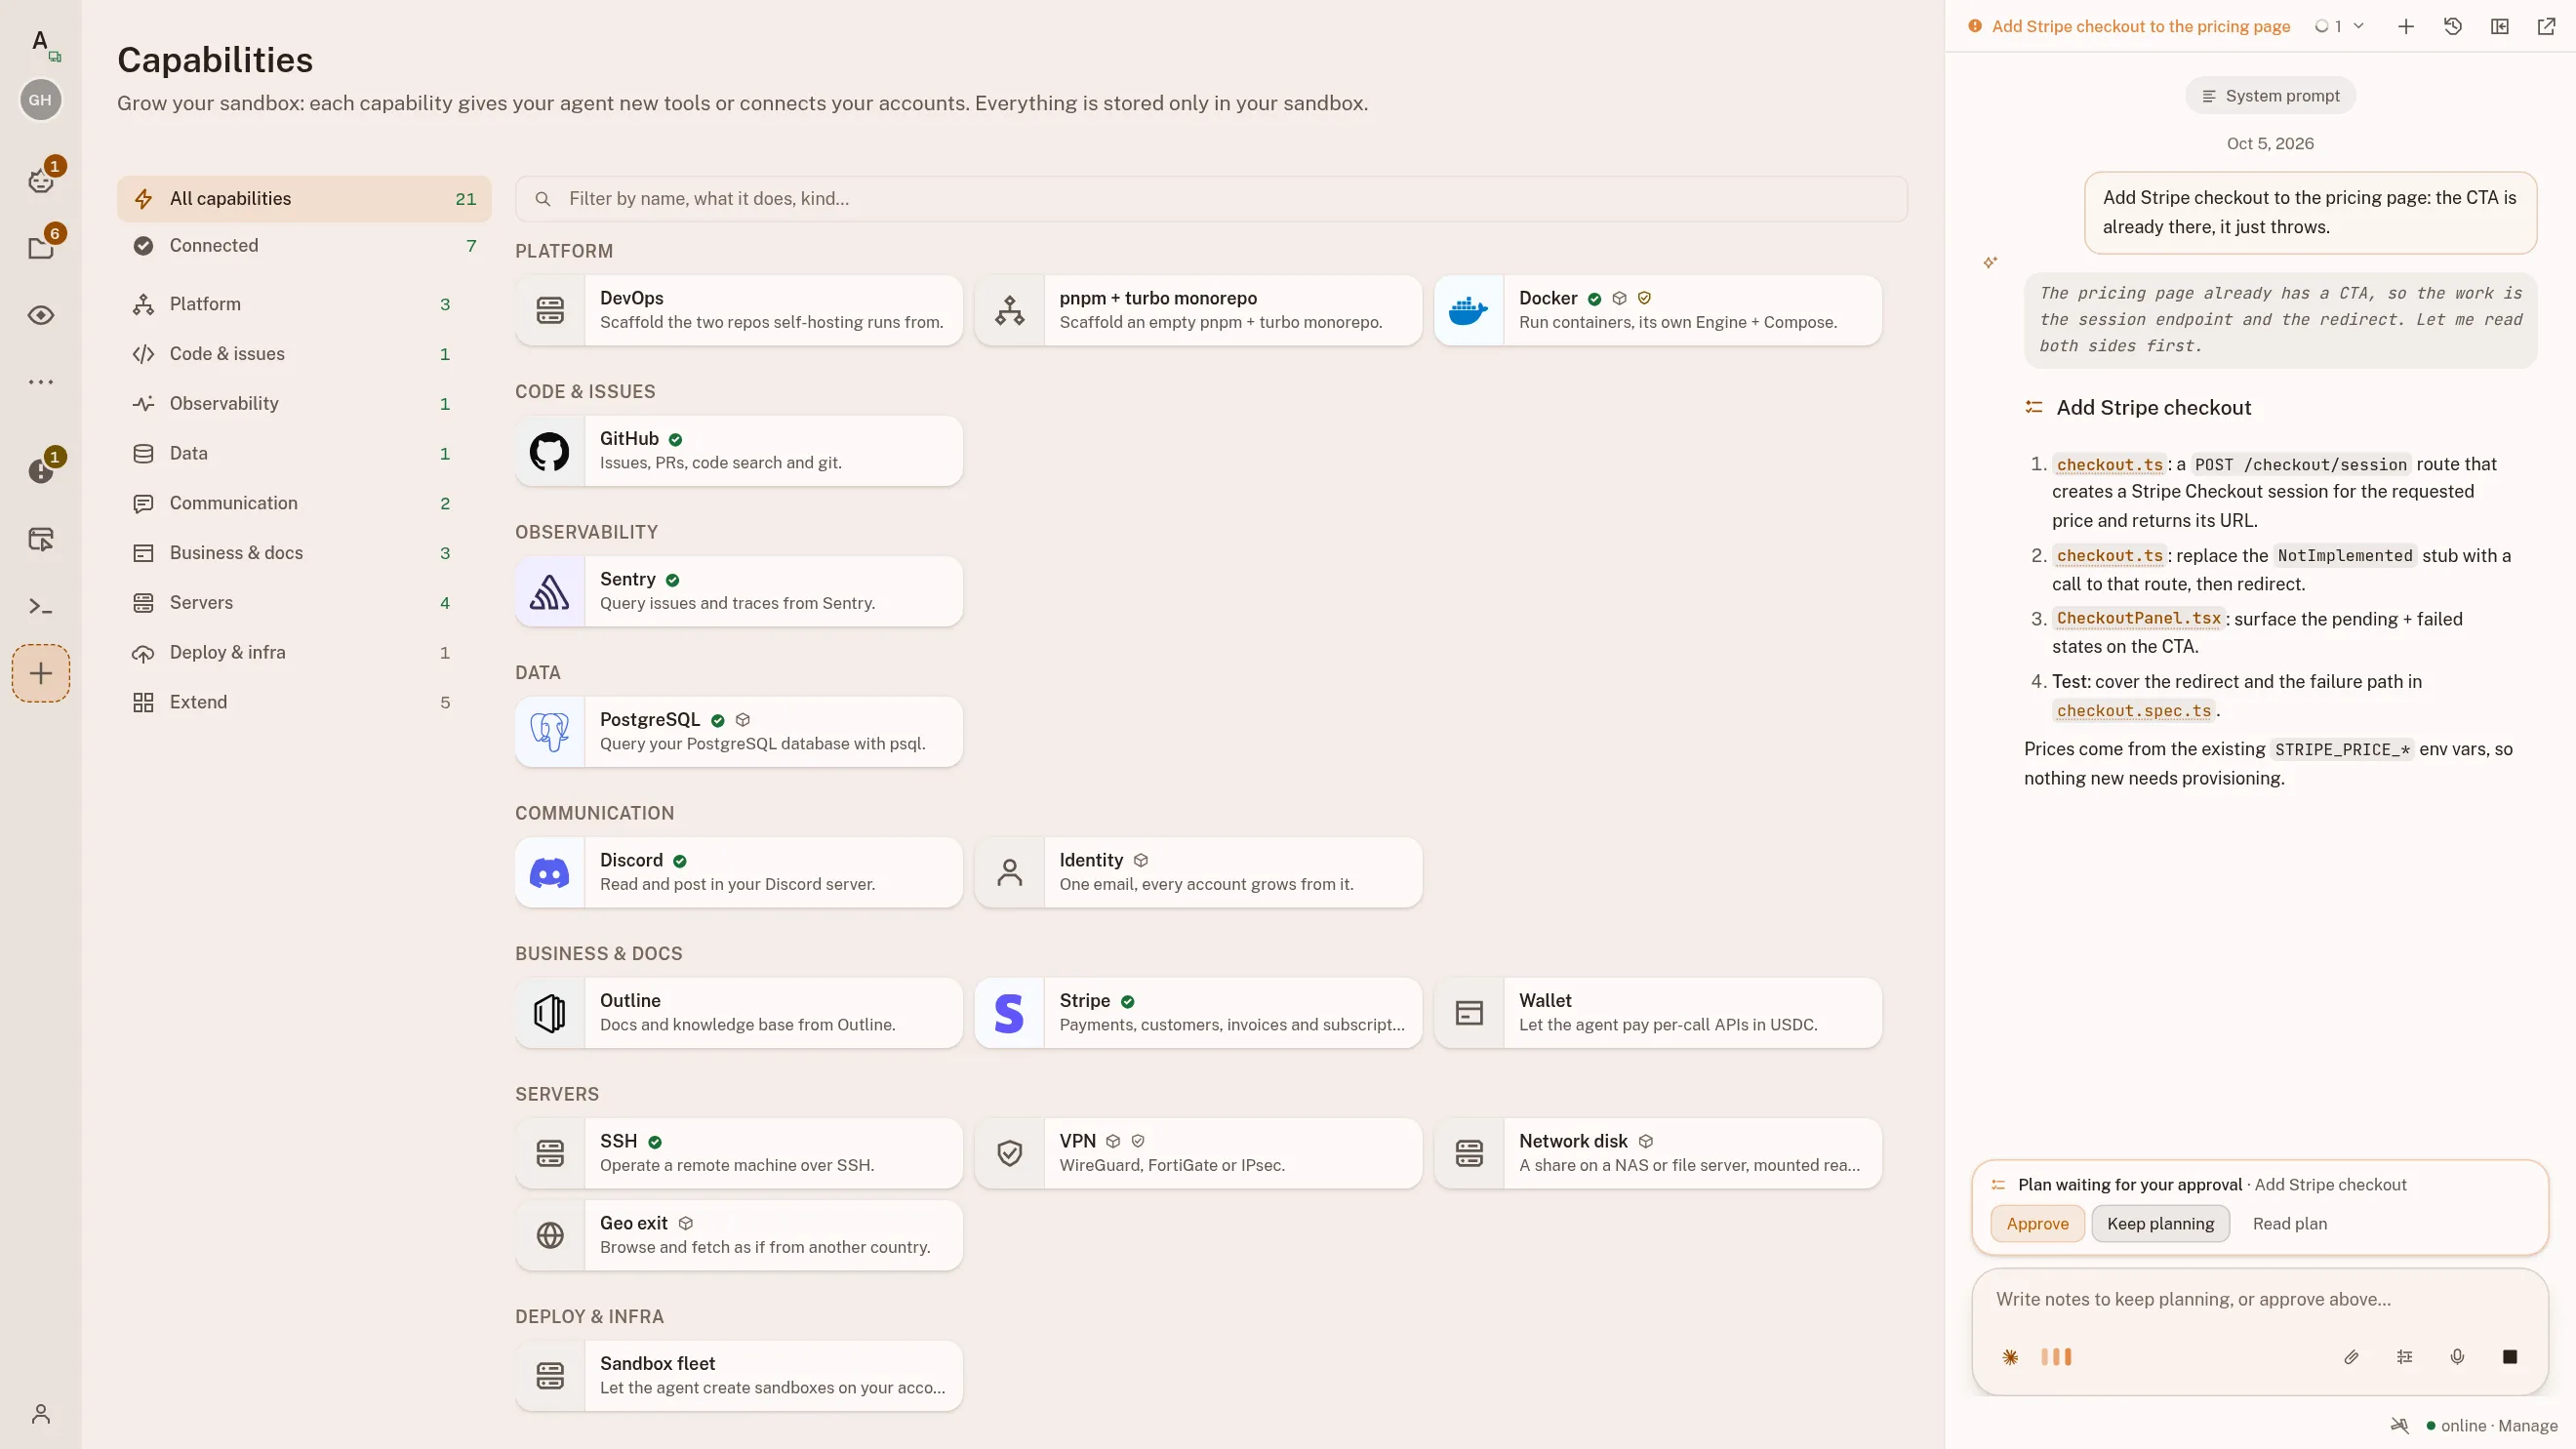The image size is (2576, 1449).
Task: Click the attach file paperclip icon
Action: [2351, 1357]
